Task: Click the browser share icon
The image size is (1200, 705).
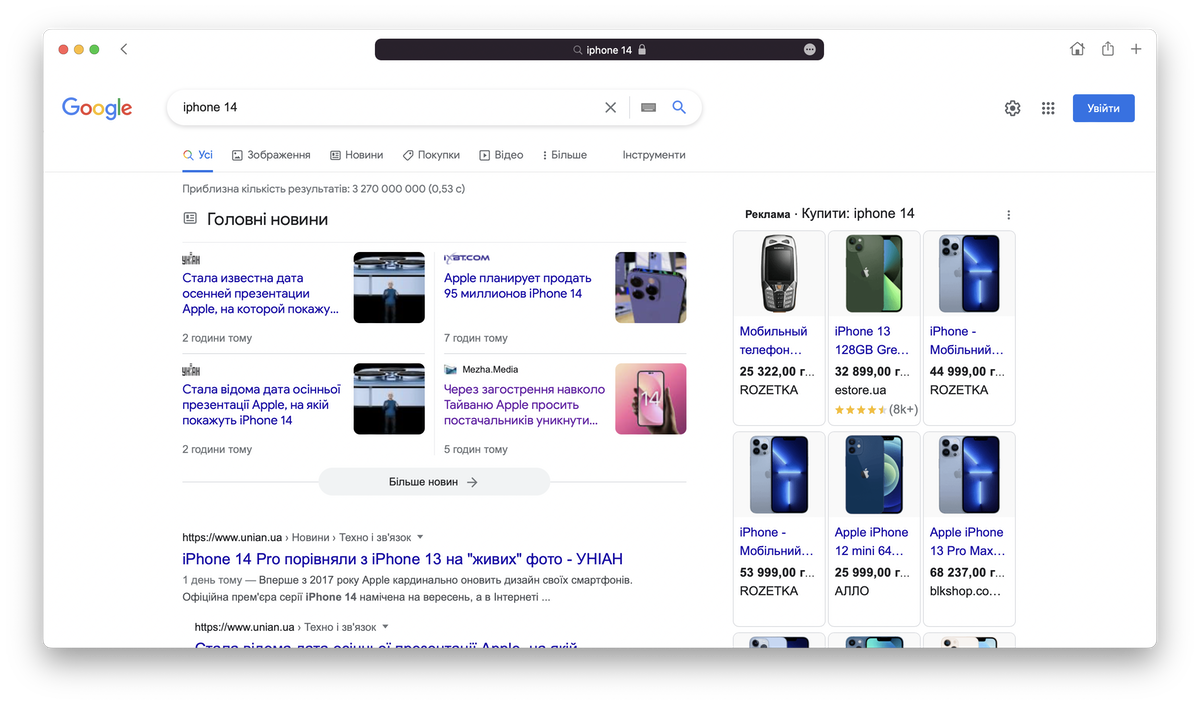Action: click(x=1108, y=49)
